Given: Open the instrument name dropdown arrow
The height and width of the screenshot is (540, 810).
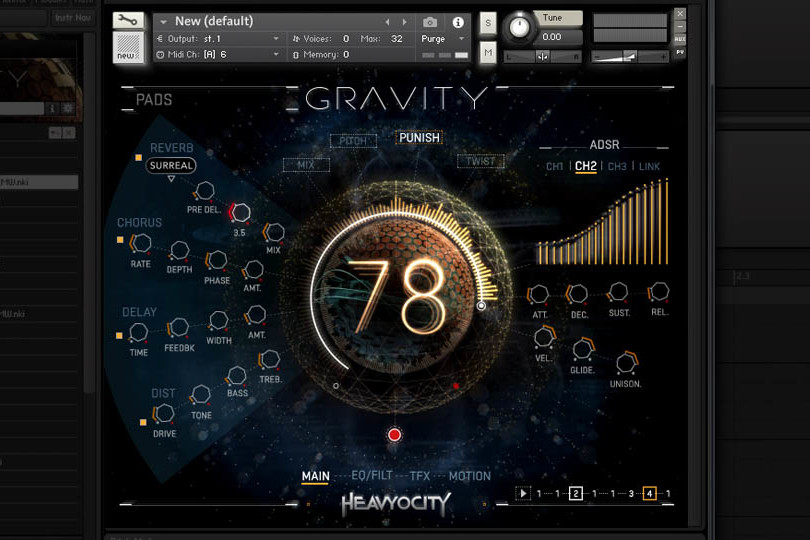Looking at the screenshot, I should [163, 22].
